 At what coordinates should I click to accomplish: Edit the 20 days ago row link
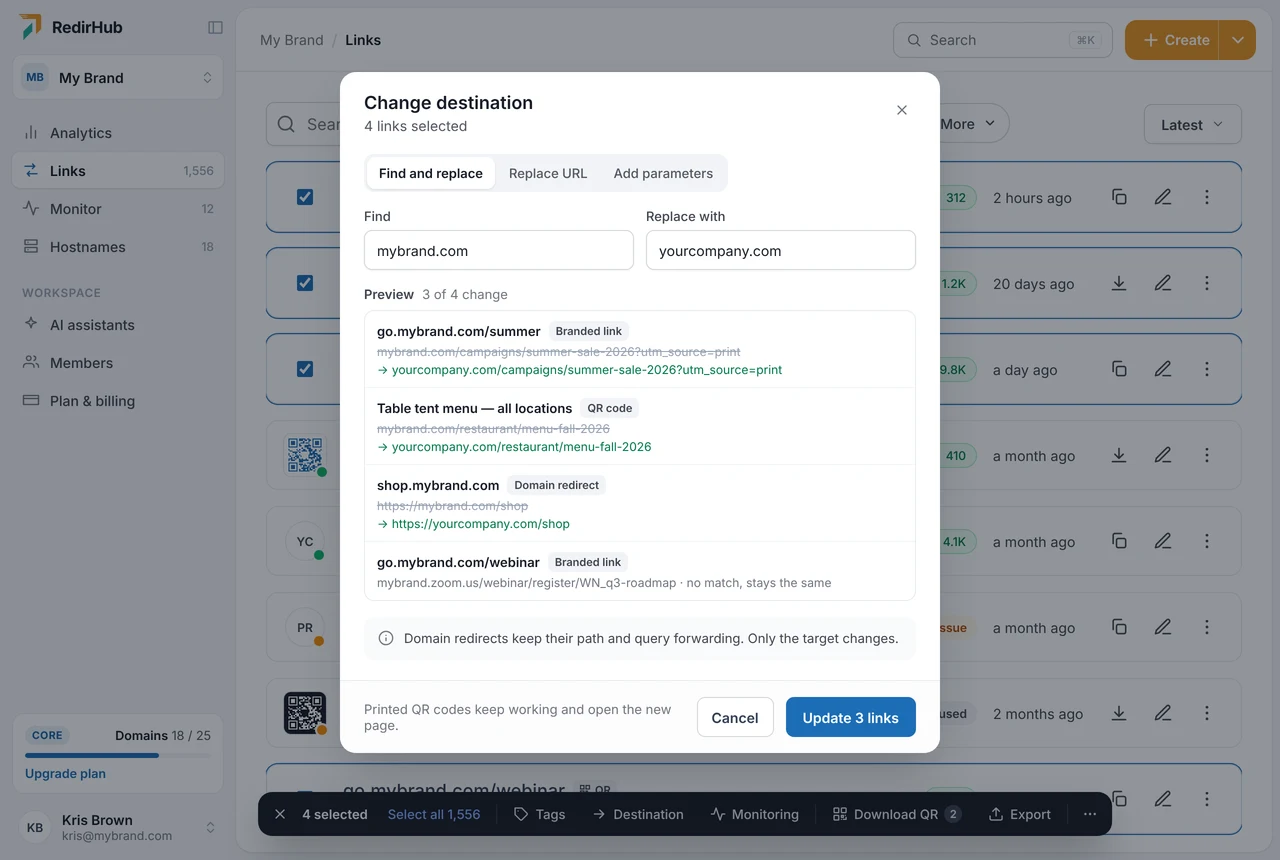(1163, 283)
